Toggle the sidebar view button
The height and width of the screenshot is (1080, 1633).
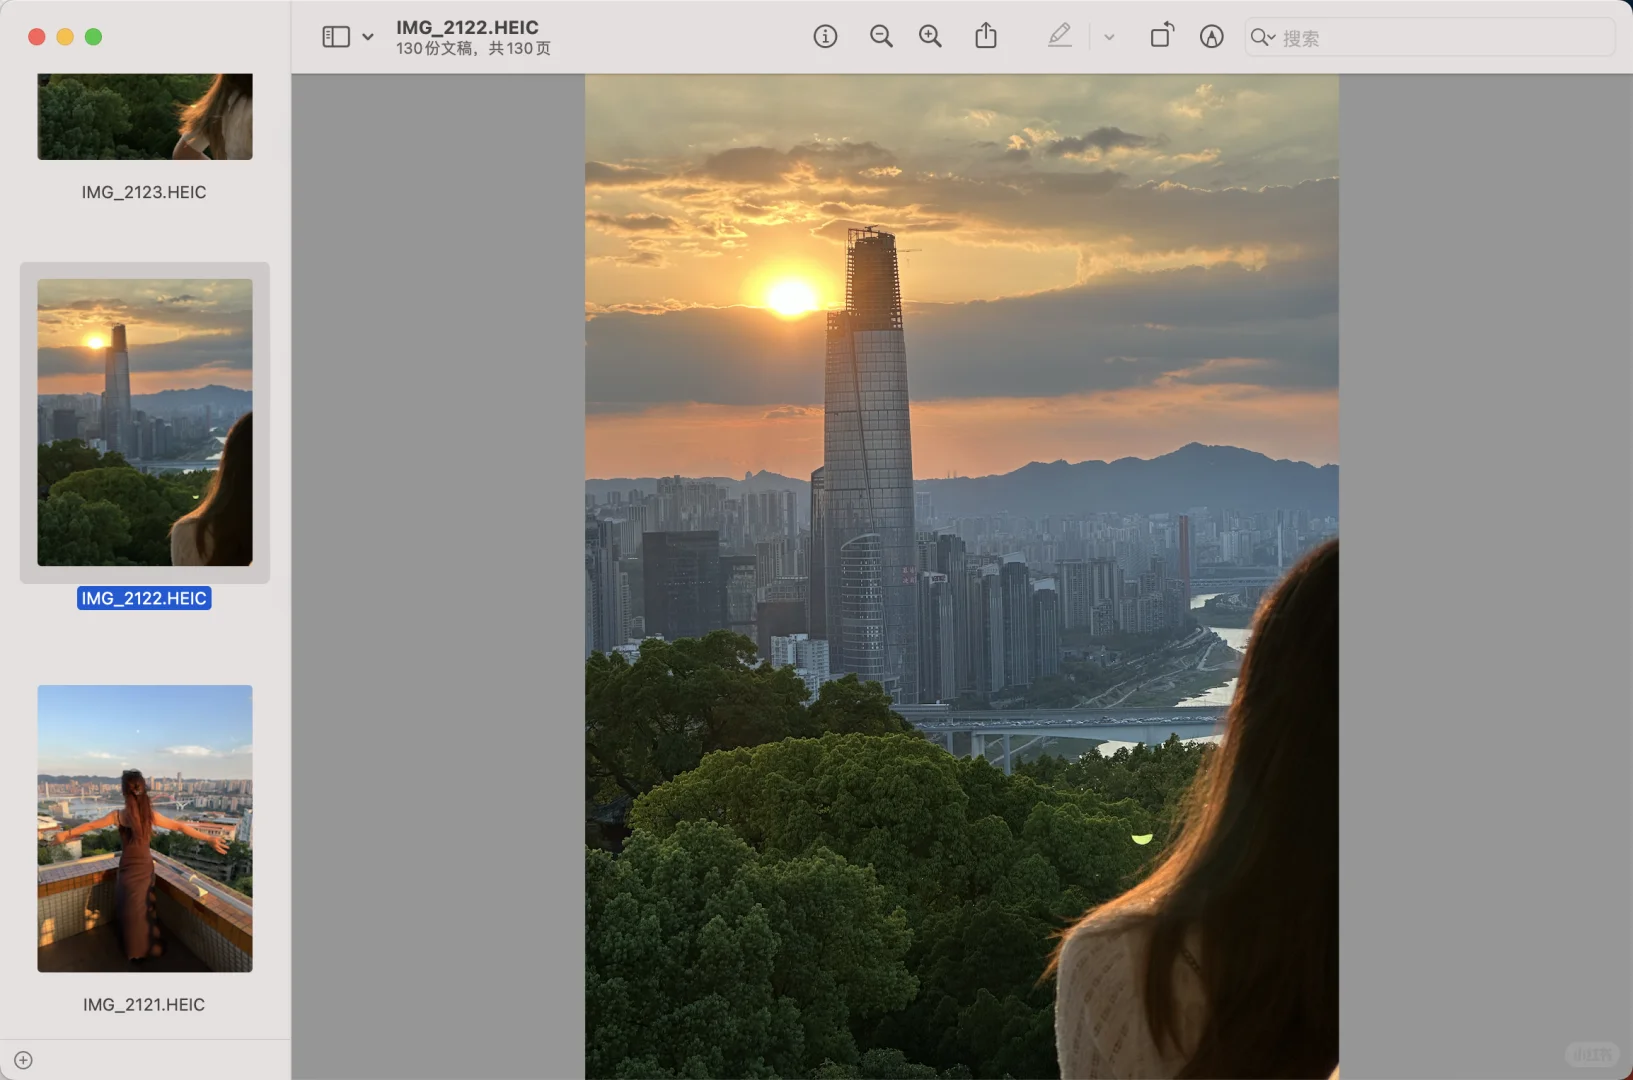click(x=336, y=37)
